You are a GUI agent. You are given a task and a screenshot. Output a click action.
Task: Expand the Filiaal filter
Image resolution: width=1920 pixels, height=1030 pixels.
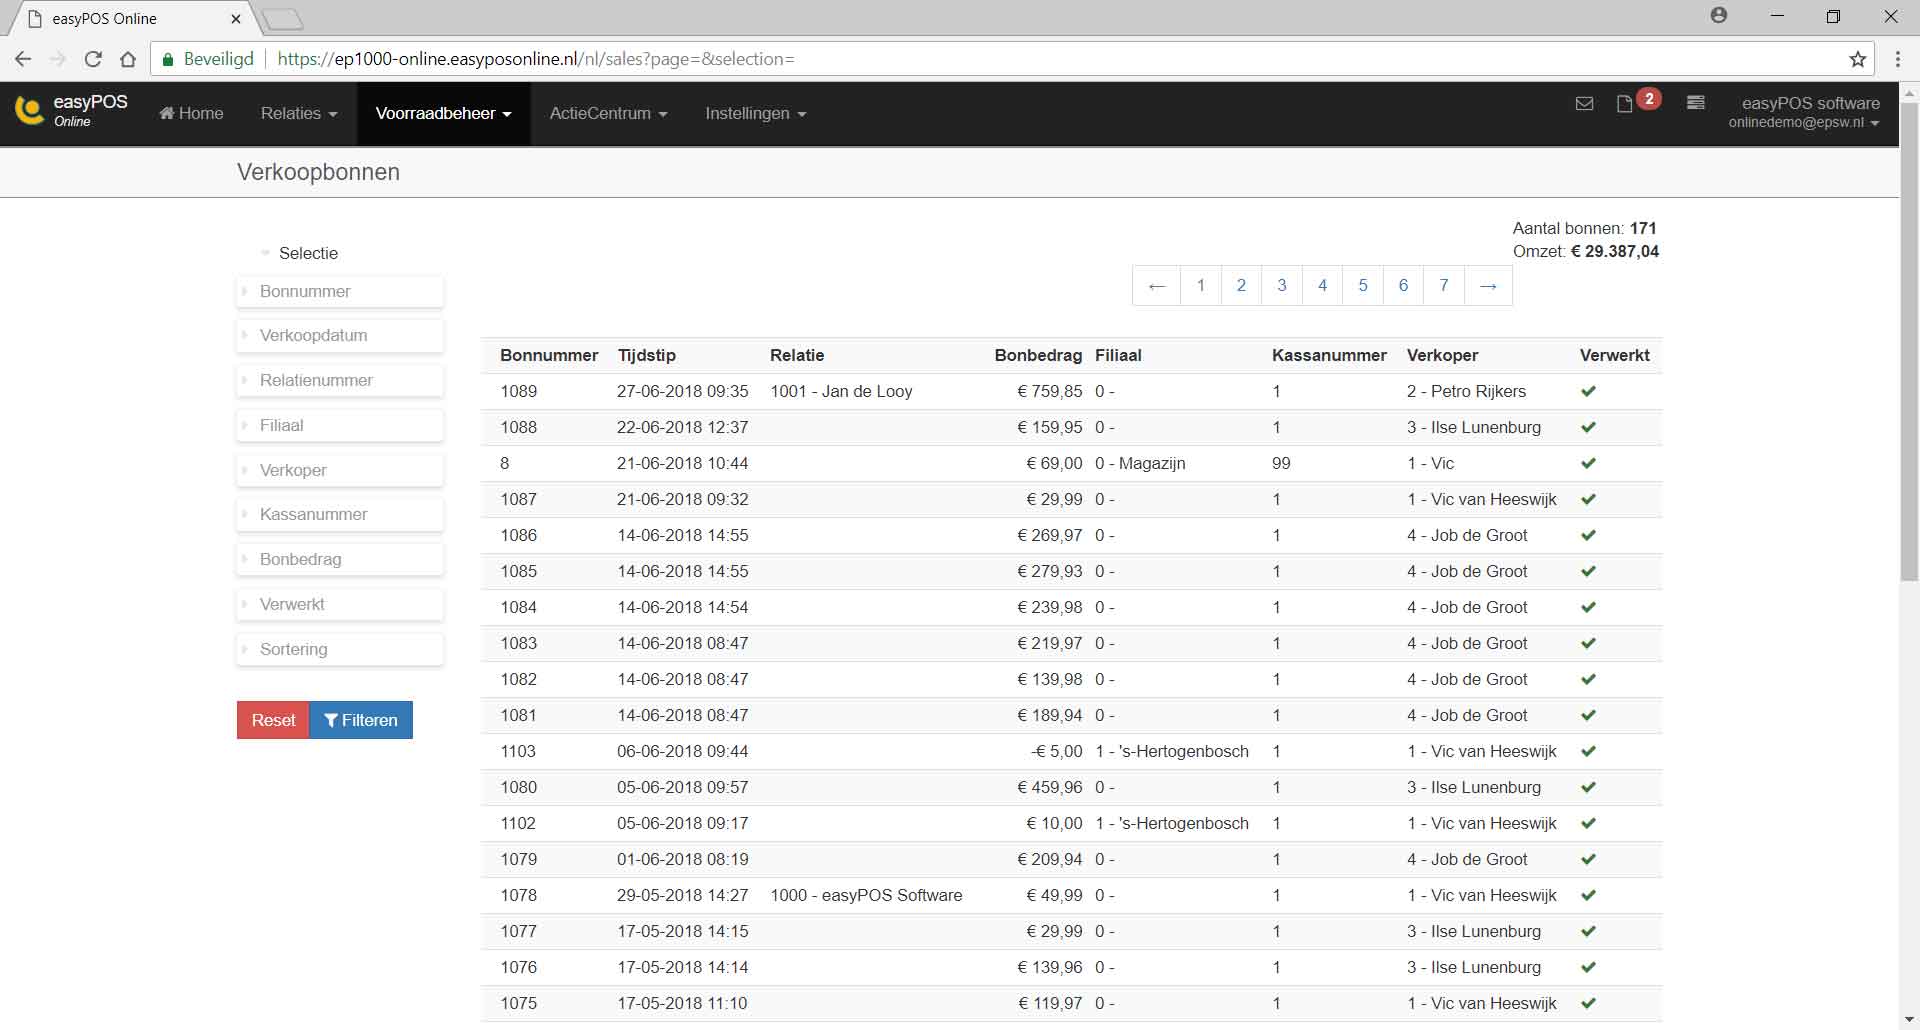[x=340, y=425]
